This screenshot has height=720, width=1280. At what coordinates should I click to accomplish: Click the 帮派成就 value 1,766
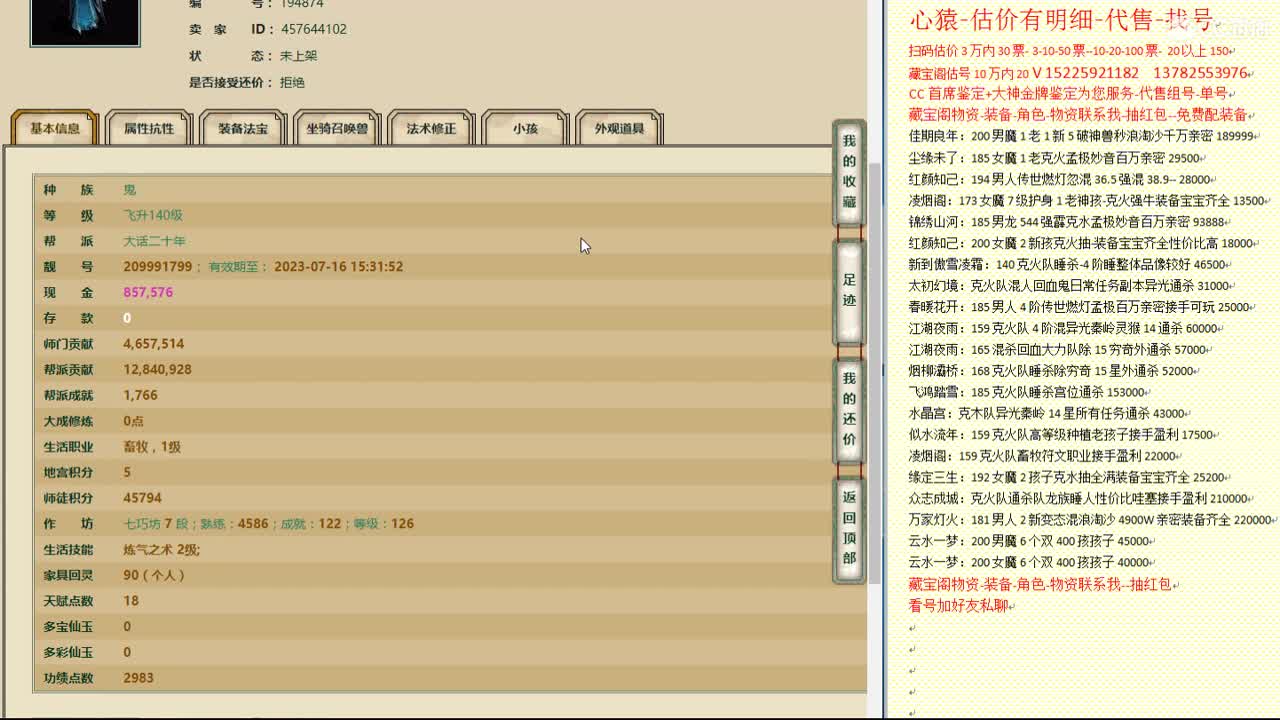coord(141,395)
